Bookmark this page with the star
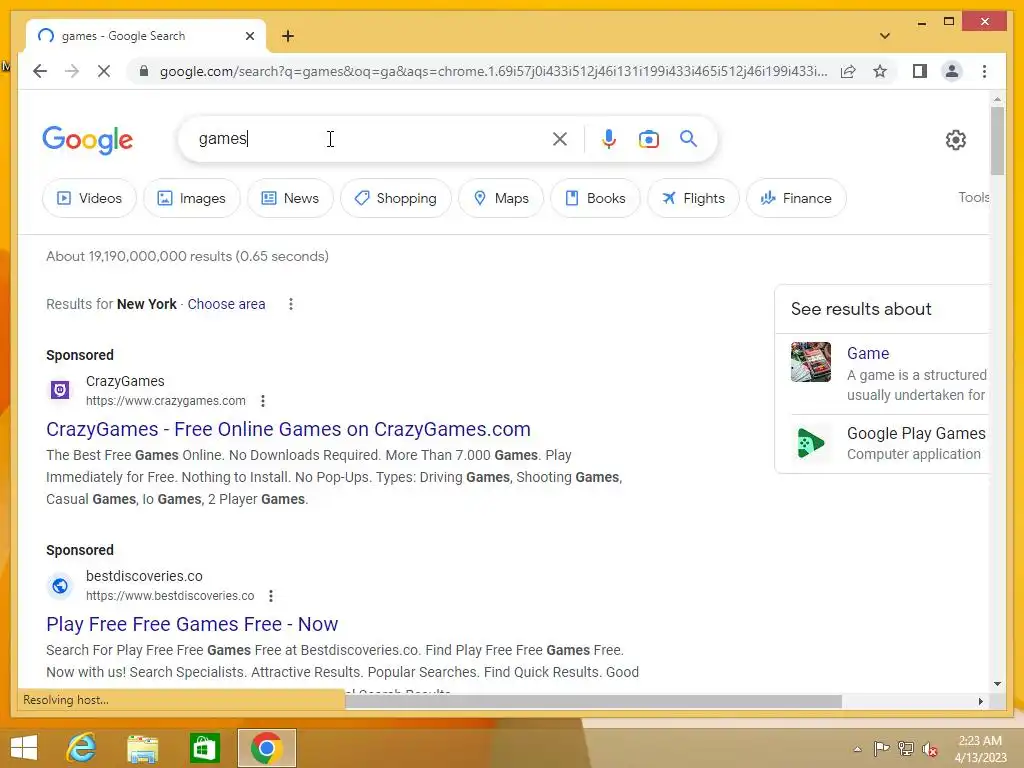 [x=880, y=71]
